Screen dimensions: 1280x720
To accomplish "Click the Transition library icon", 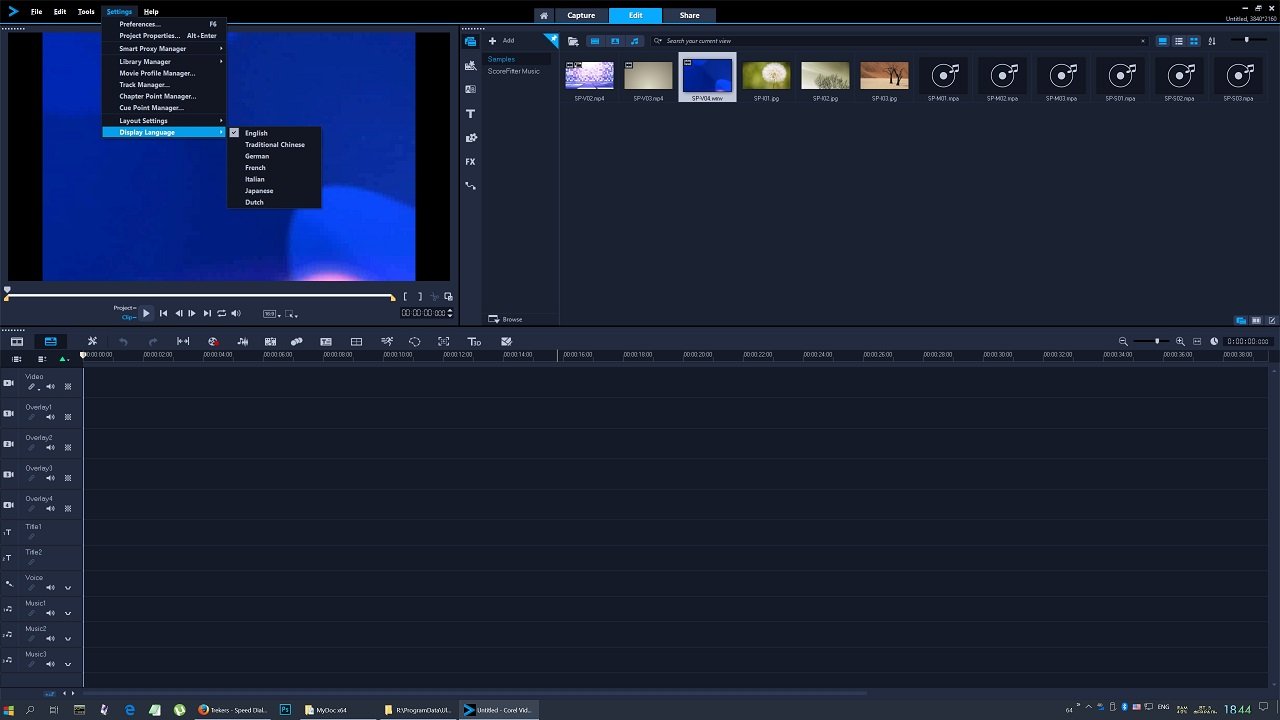I will pos(470,89).
